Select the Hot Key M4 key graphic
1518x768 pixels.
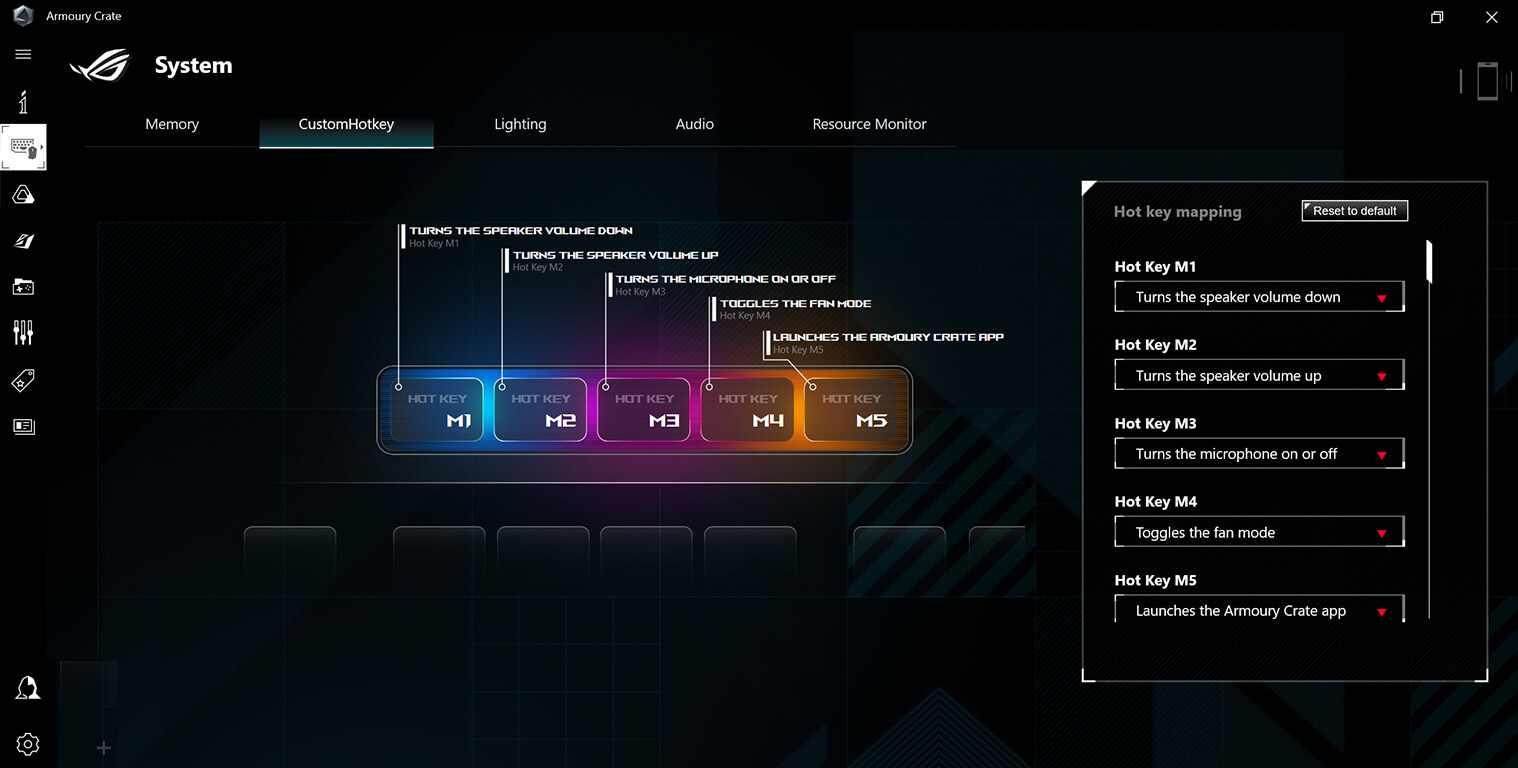point(748,410)
